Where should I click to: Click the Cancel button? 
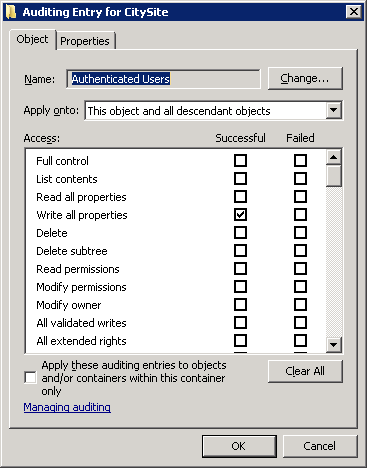tap(320, 446)
